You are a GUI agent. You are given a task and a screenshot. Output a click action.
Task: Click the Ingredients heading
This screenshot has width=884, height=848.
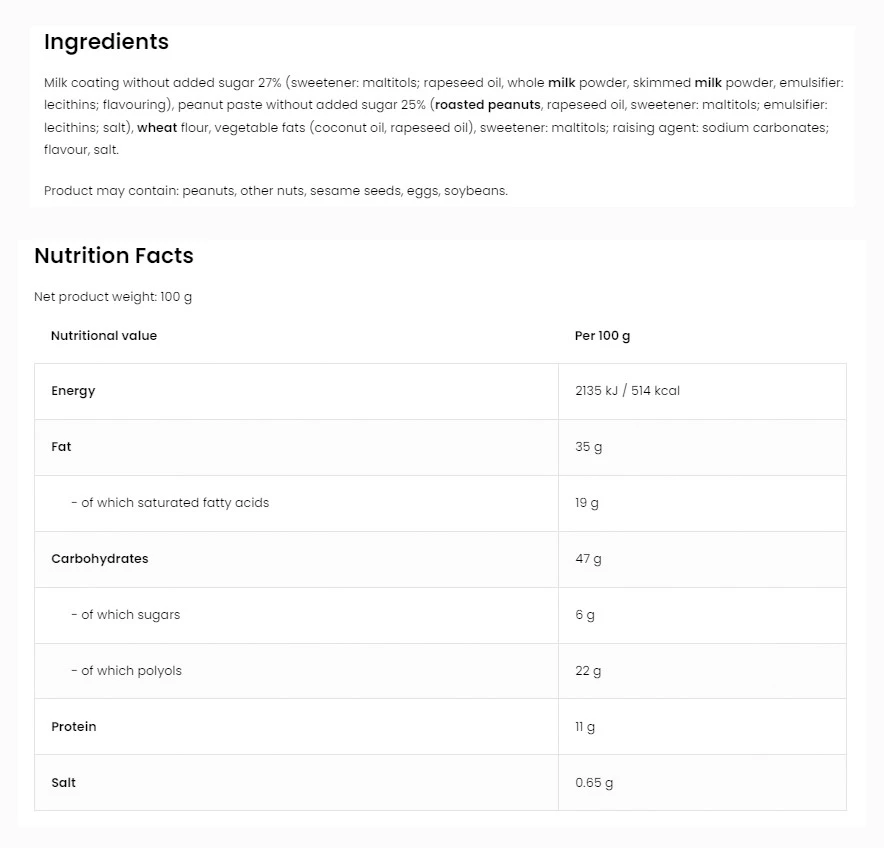(x=106, y=42)
